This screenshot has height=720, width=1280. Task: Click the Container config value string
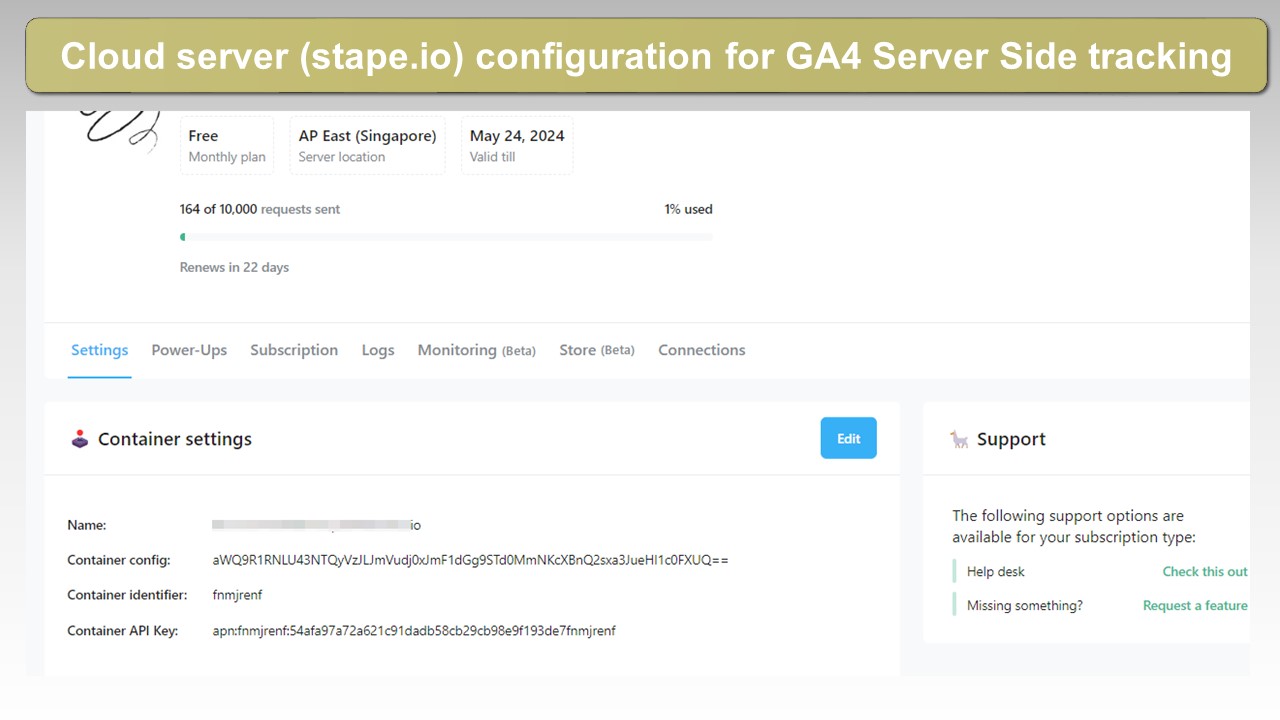coord(470,560)
